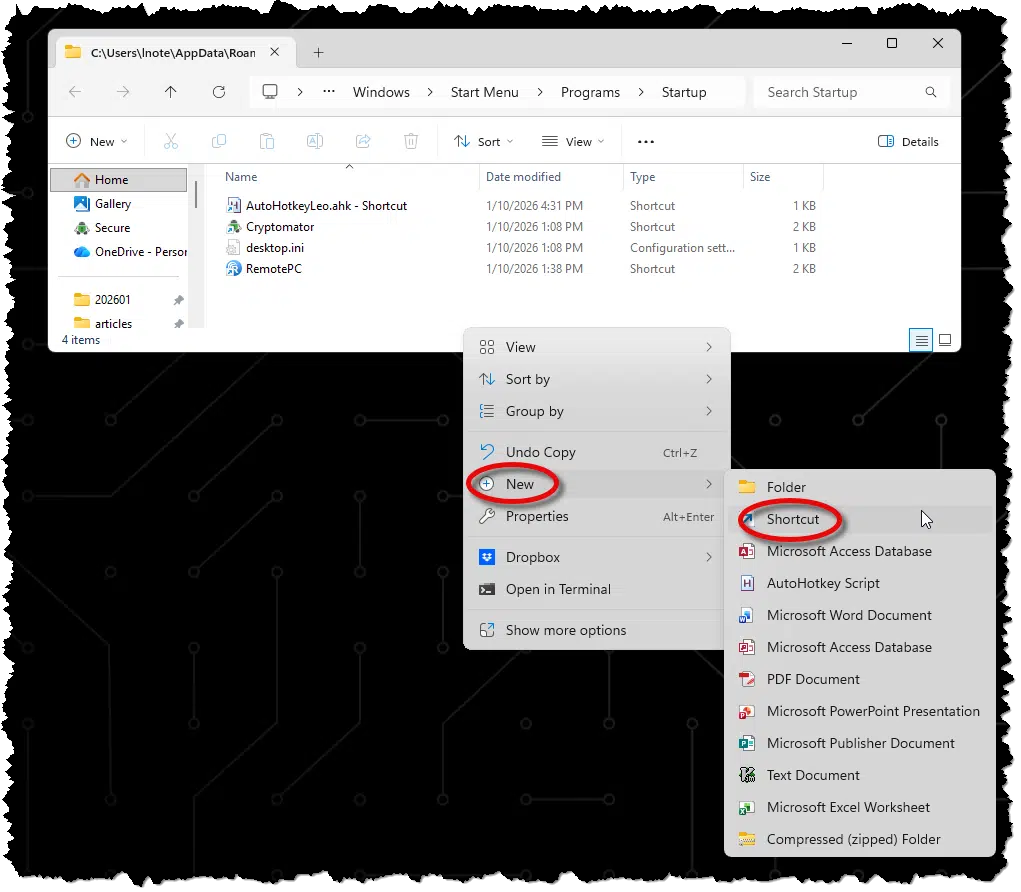Viewport: 1021px width, 892px height.
Task: Click the Cut scissors icon in toolbar
Action: pyautogui.click(x=170, y=142)
